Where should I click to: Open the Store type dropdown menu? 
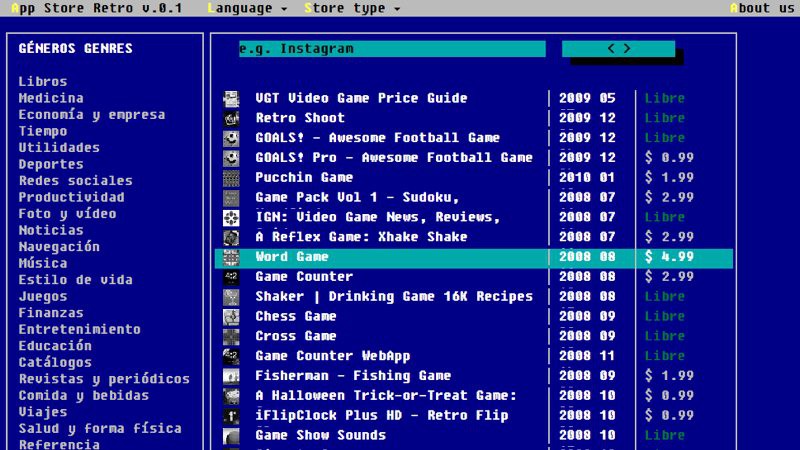352,8
